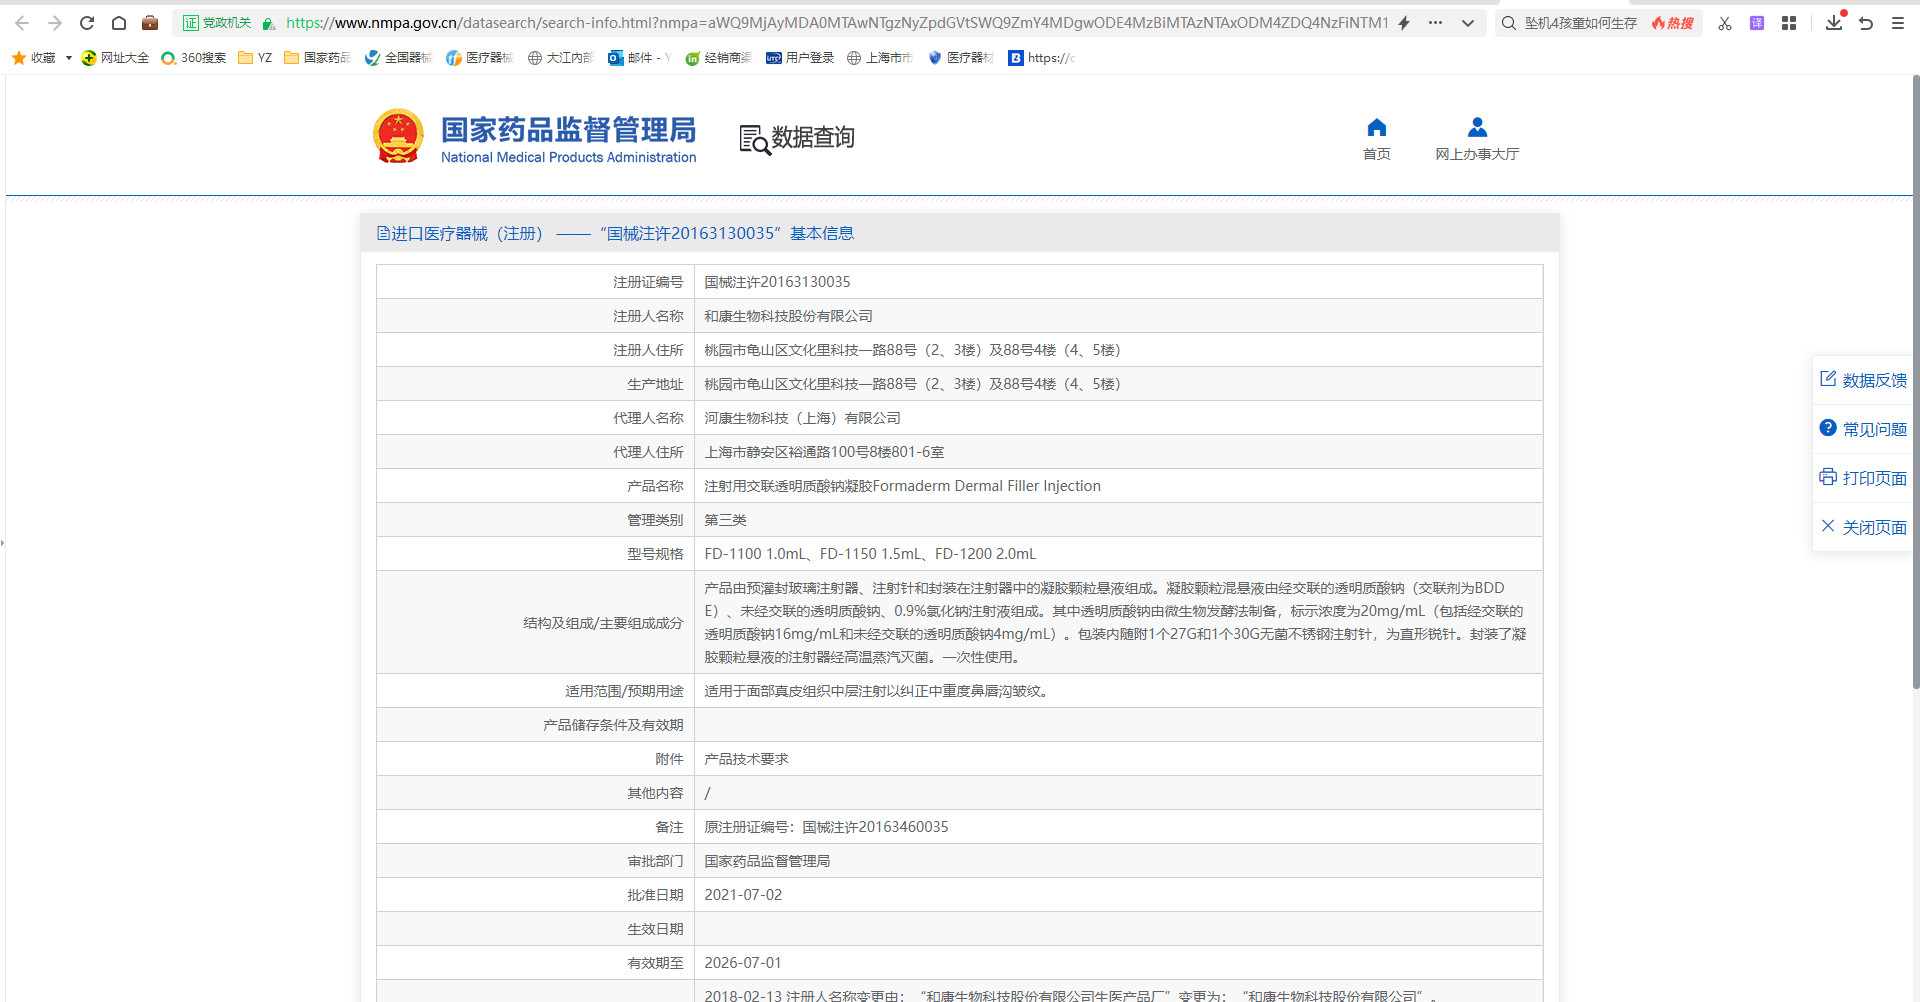Expand the favorites dropdown arrow

point(68,58)
